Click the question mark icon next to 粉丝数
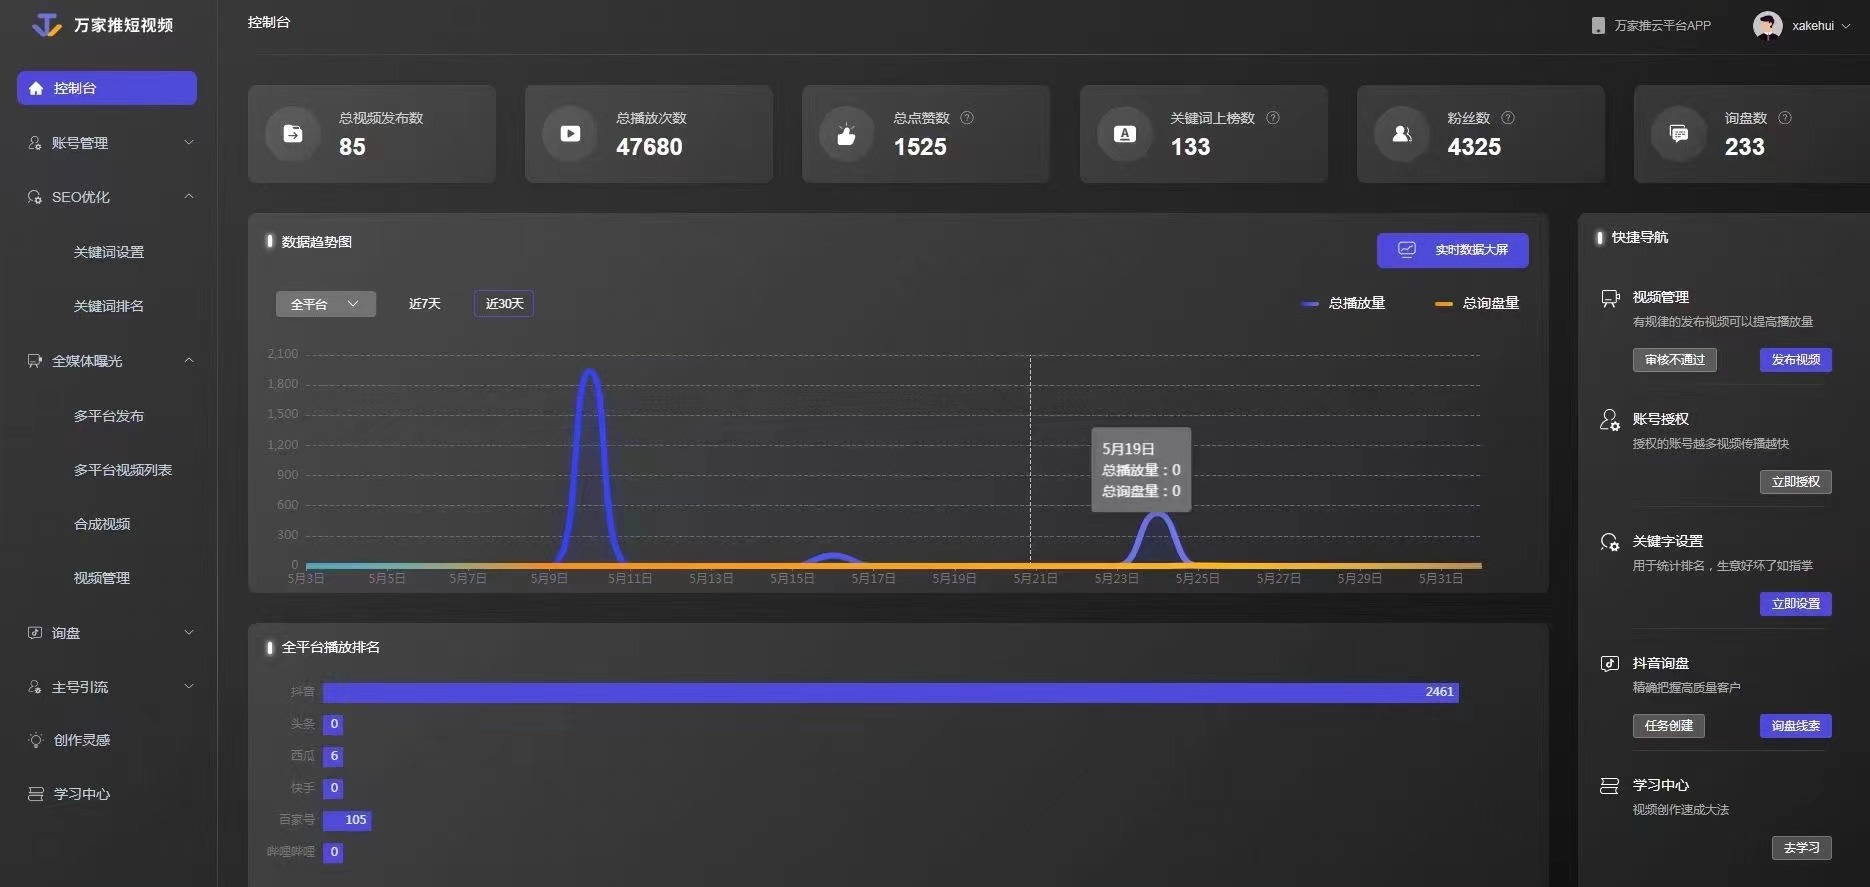Screen dimensions: 1870x887 tap(1508, 118)
